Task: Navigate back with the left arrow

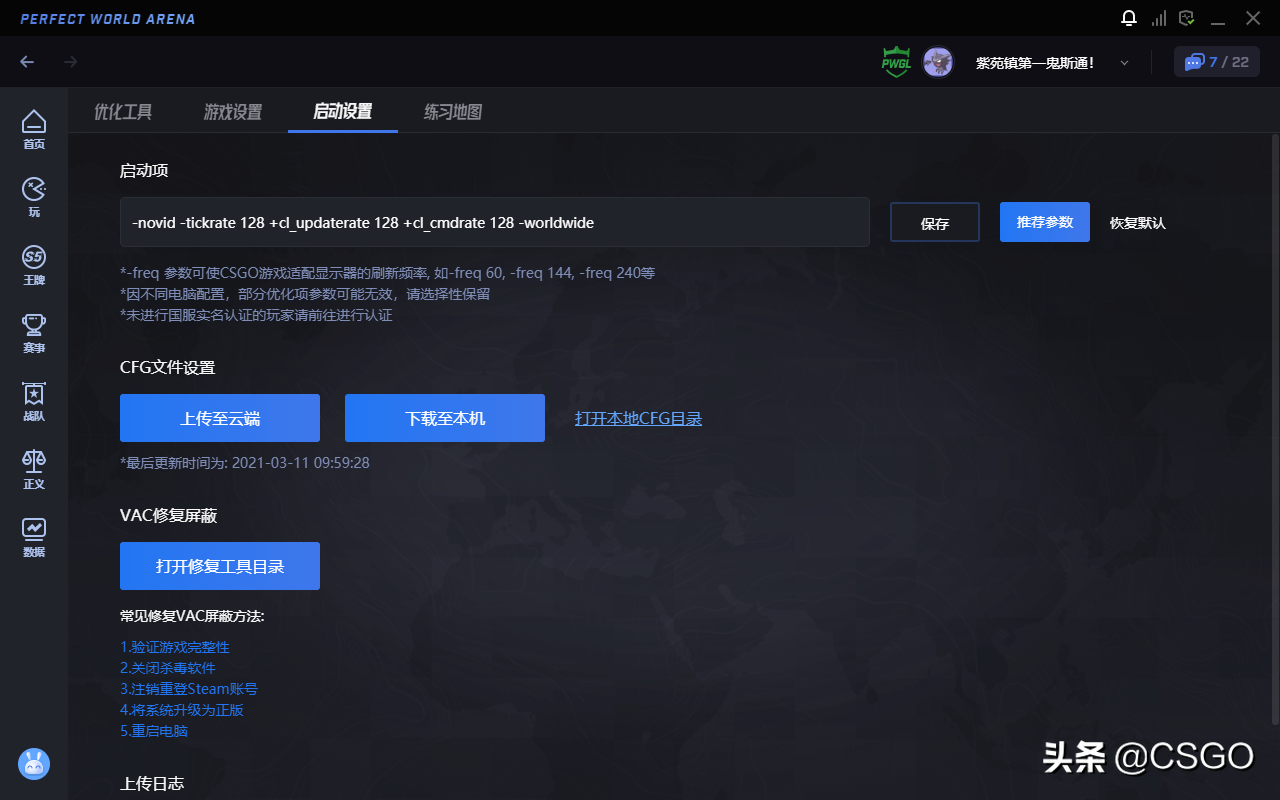Action: tap(27, 62)
